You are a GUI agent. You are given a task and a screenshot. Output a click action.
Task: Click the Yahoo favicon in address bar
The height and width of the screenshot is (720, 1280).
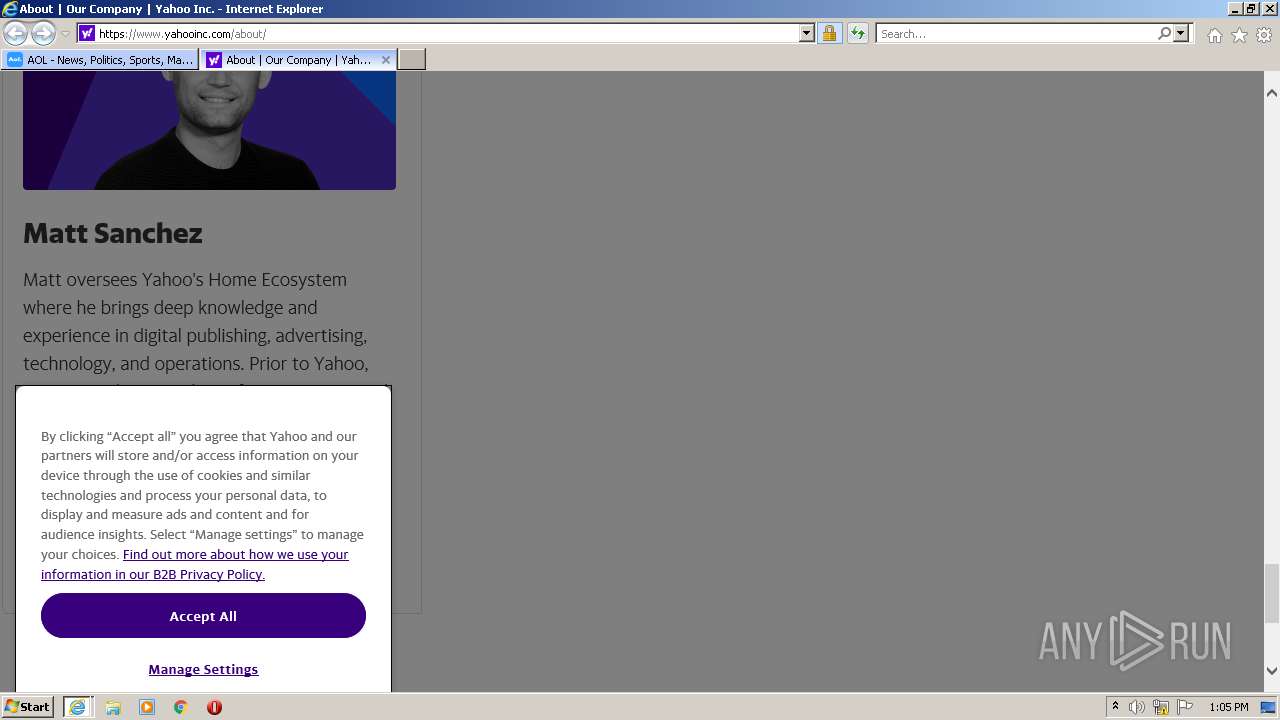point(87,33)
